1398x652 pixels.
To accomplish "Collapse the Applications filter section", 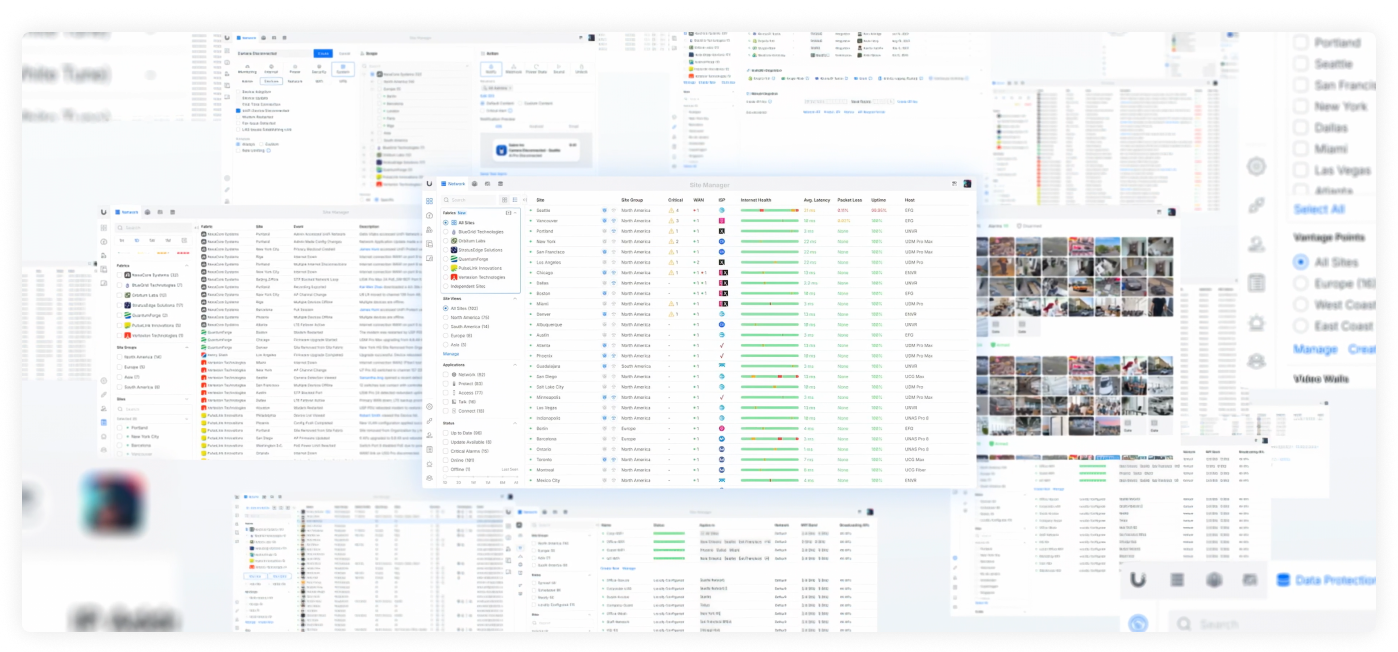I will point(515,365).
